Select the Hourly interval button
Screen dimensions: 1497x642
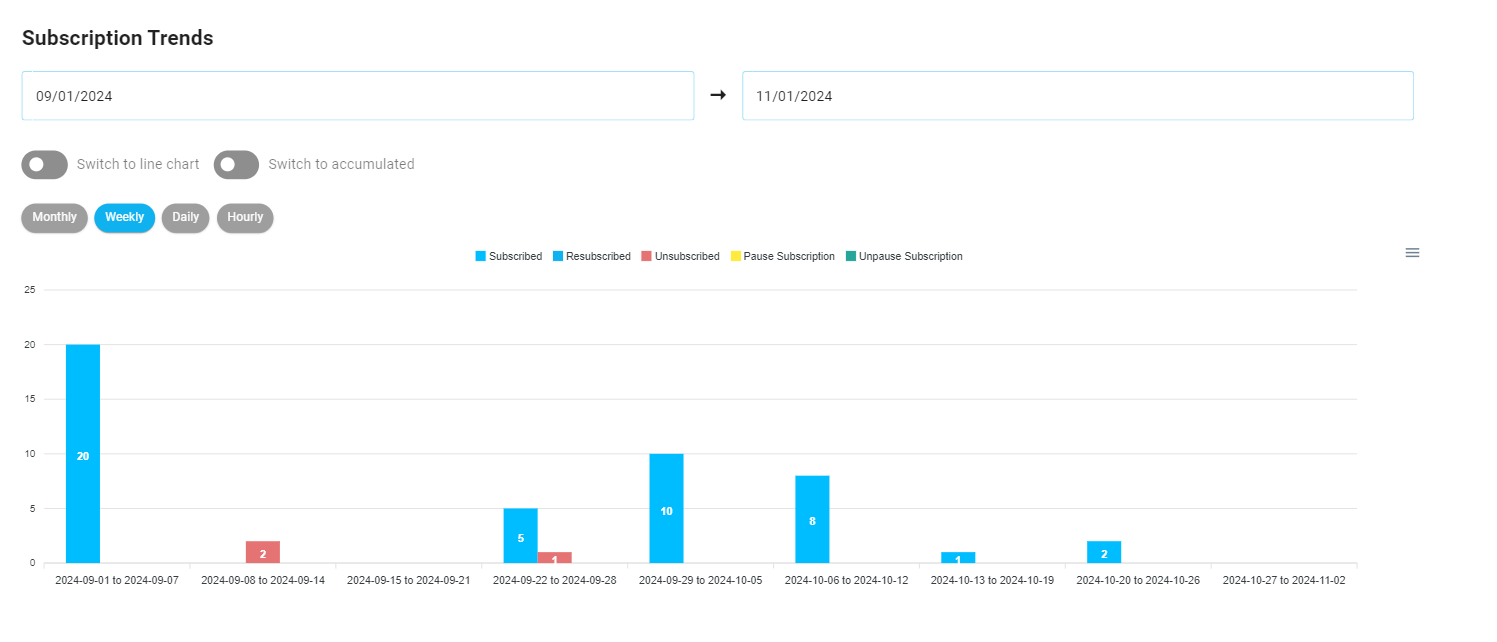point(245,218)
